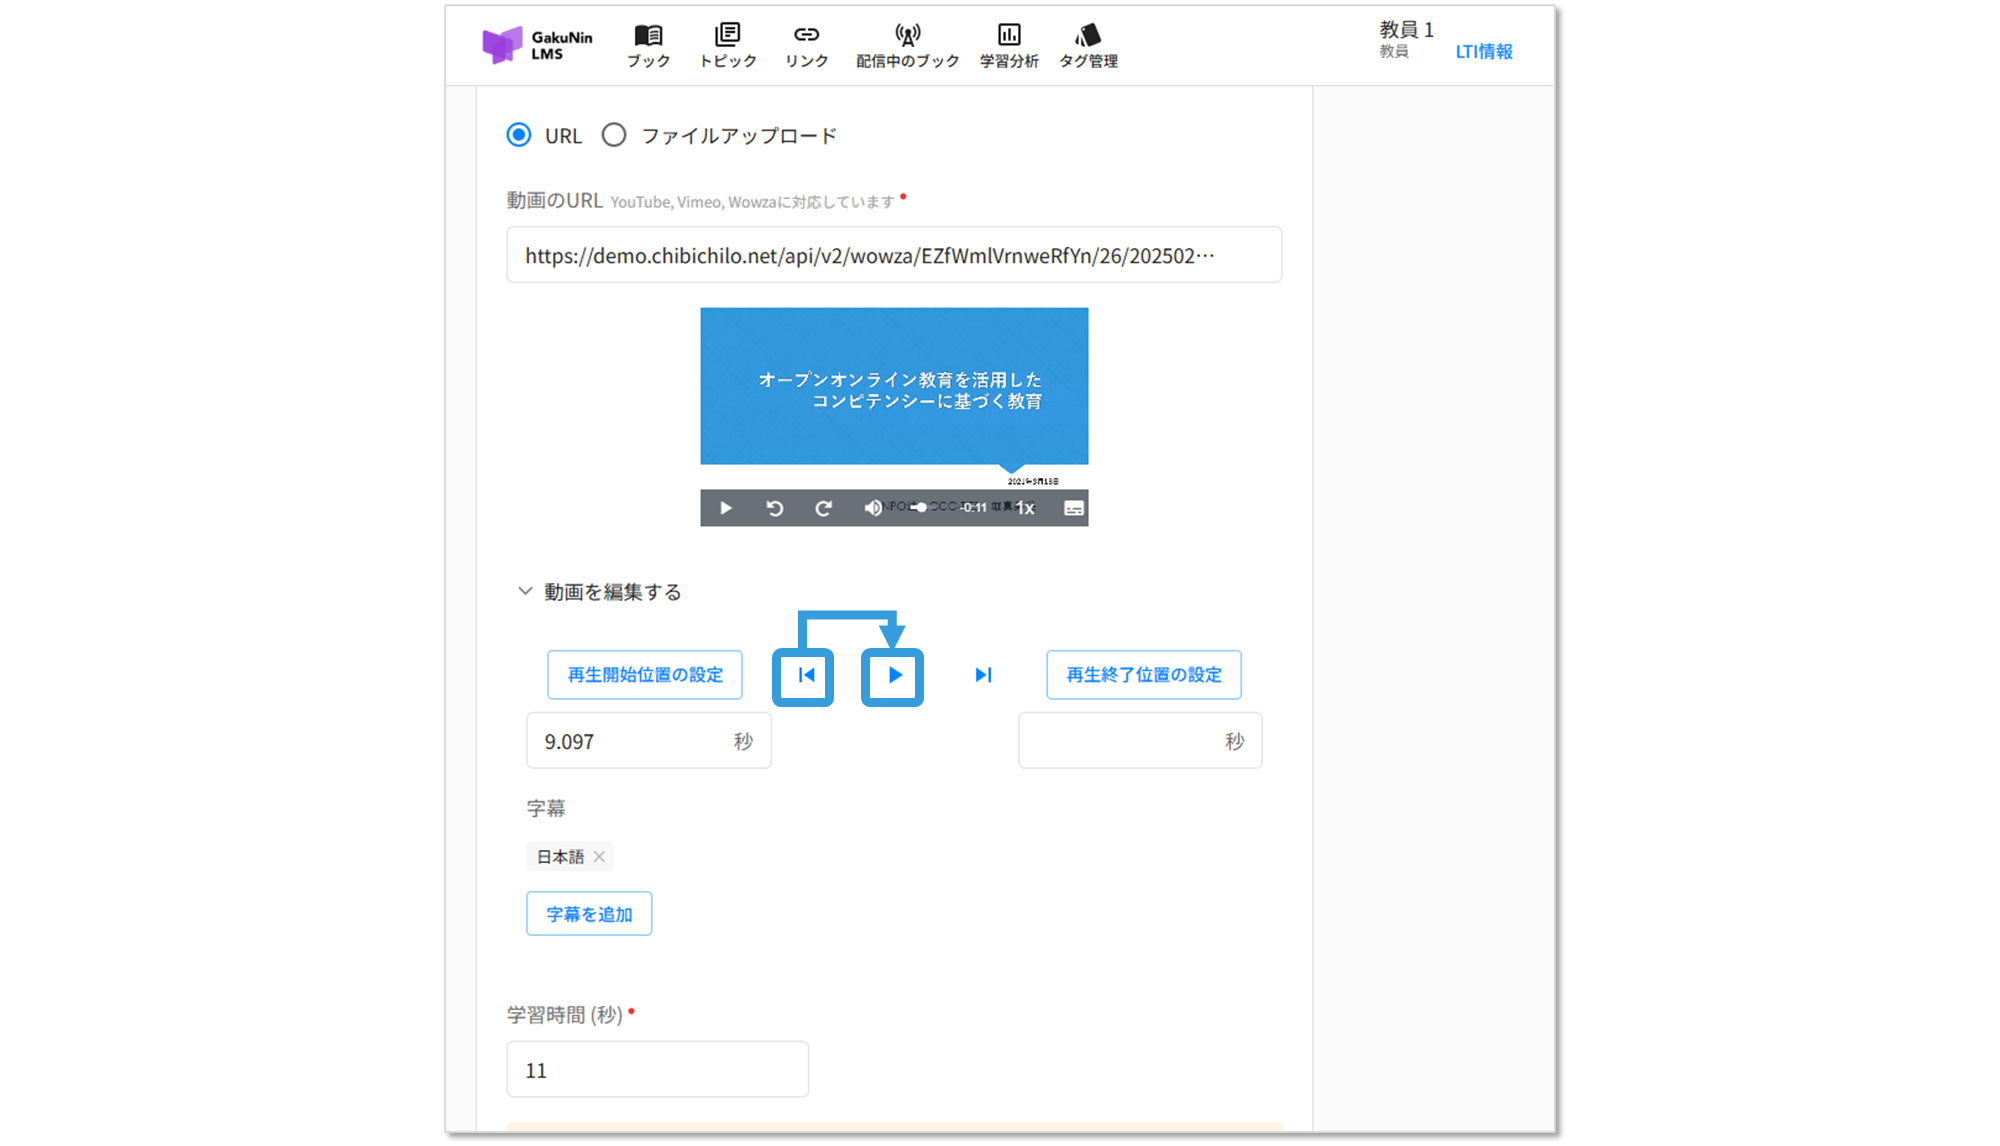This screenshot has width=2000, height=1146.
Task: Remove the 日本語 subtitle tag
Action: pos(599,857)
